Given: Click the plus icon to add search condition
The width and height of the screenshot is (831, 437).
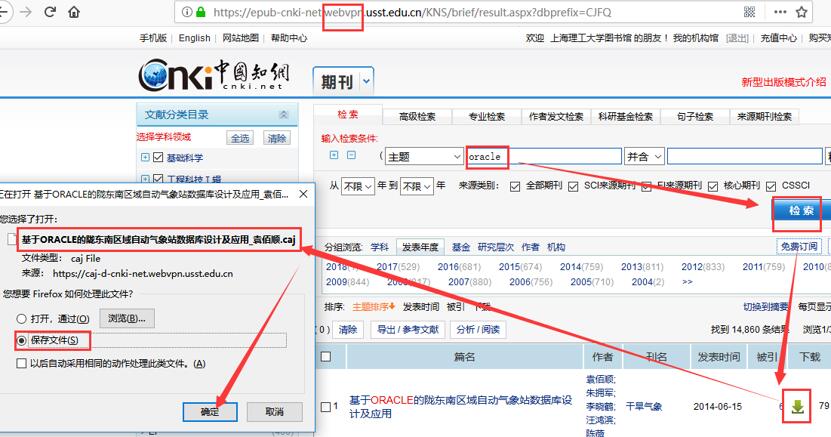Looking at the screenshot, I should 334,155.
